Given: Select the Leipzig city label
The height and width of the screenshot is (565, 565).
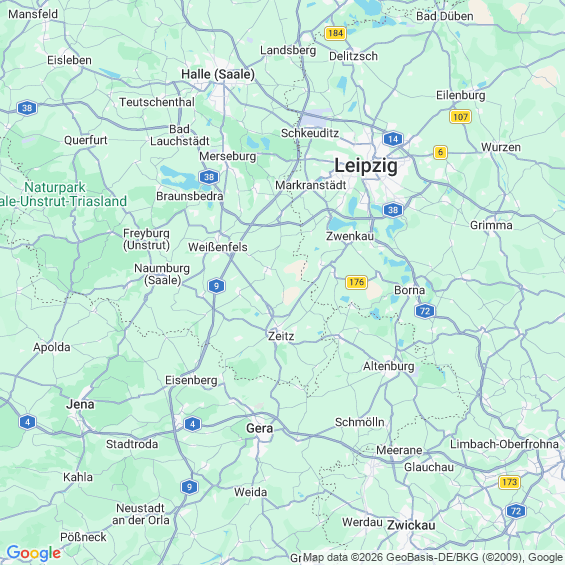Looking at the screenshot, I should click(366, 166).
